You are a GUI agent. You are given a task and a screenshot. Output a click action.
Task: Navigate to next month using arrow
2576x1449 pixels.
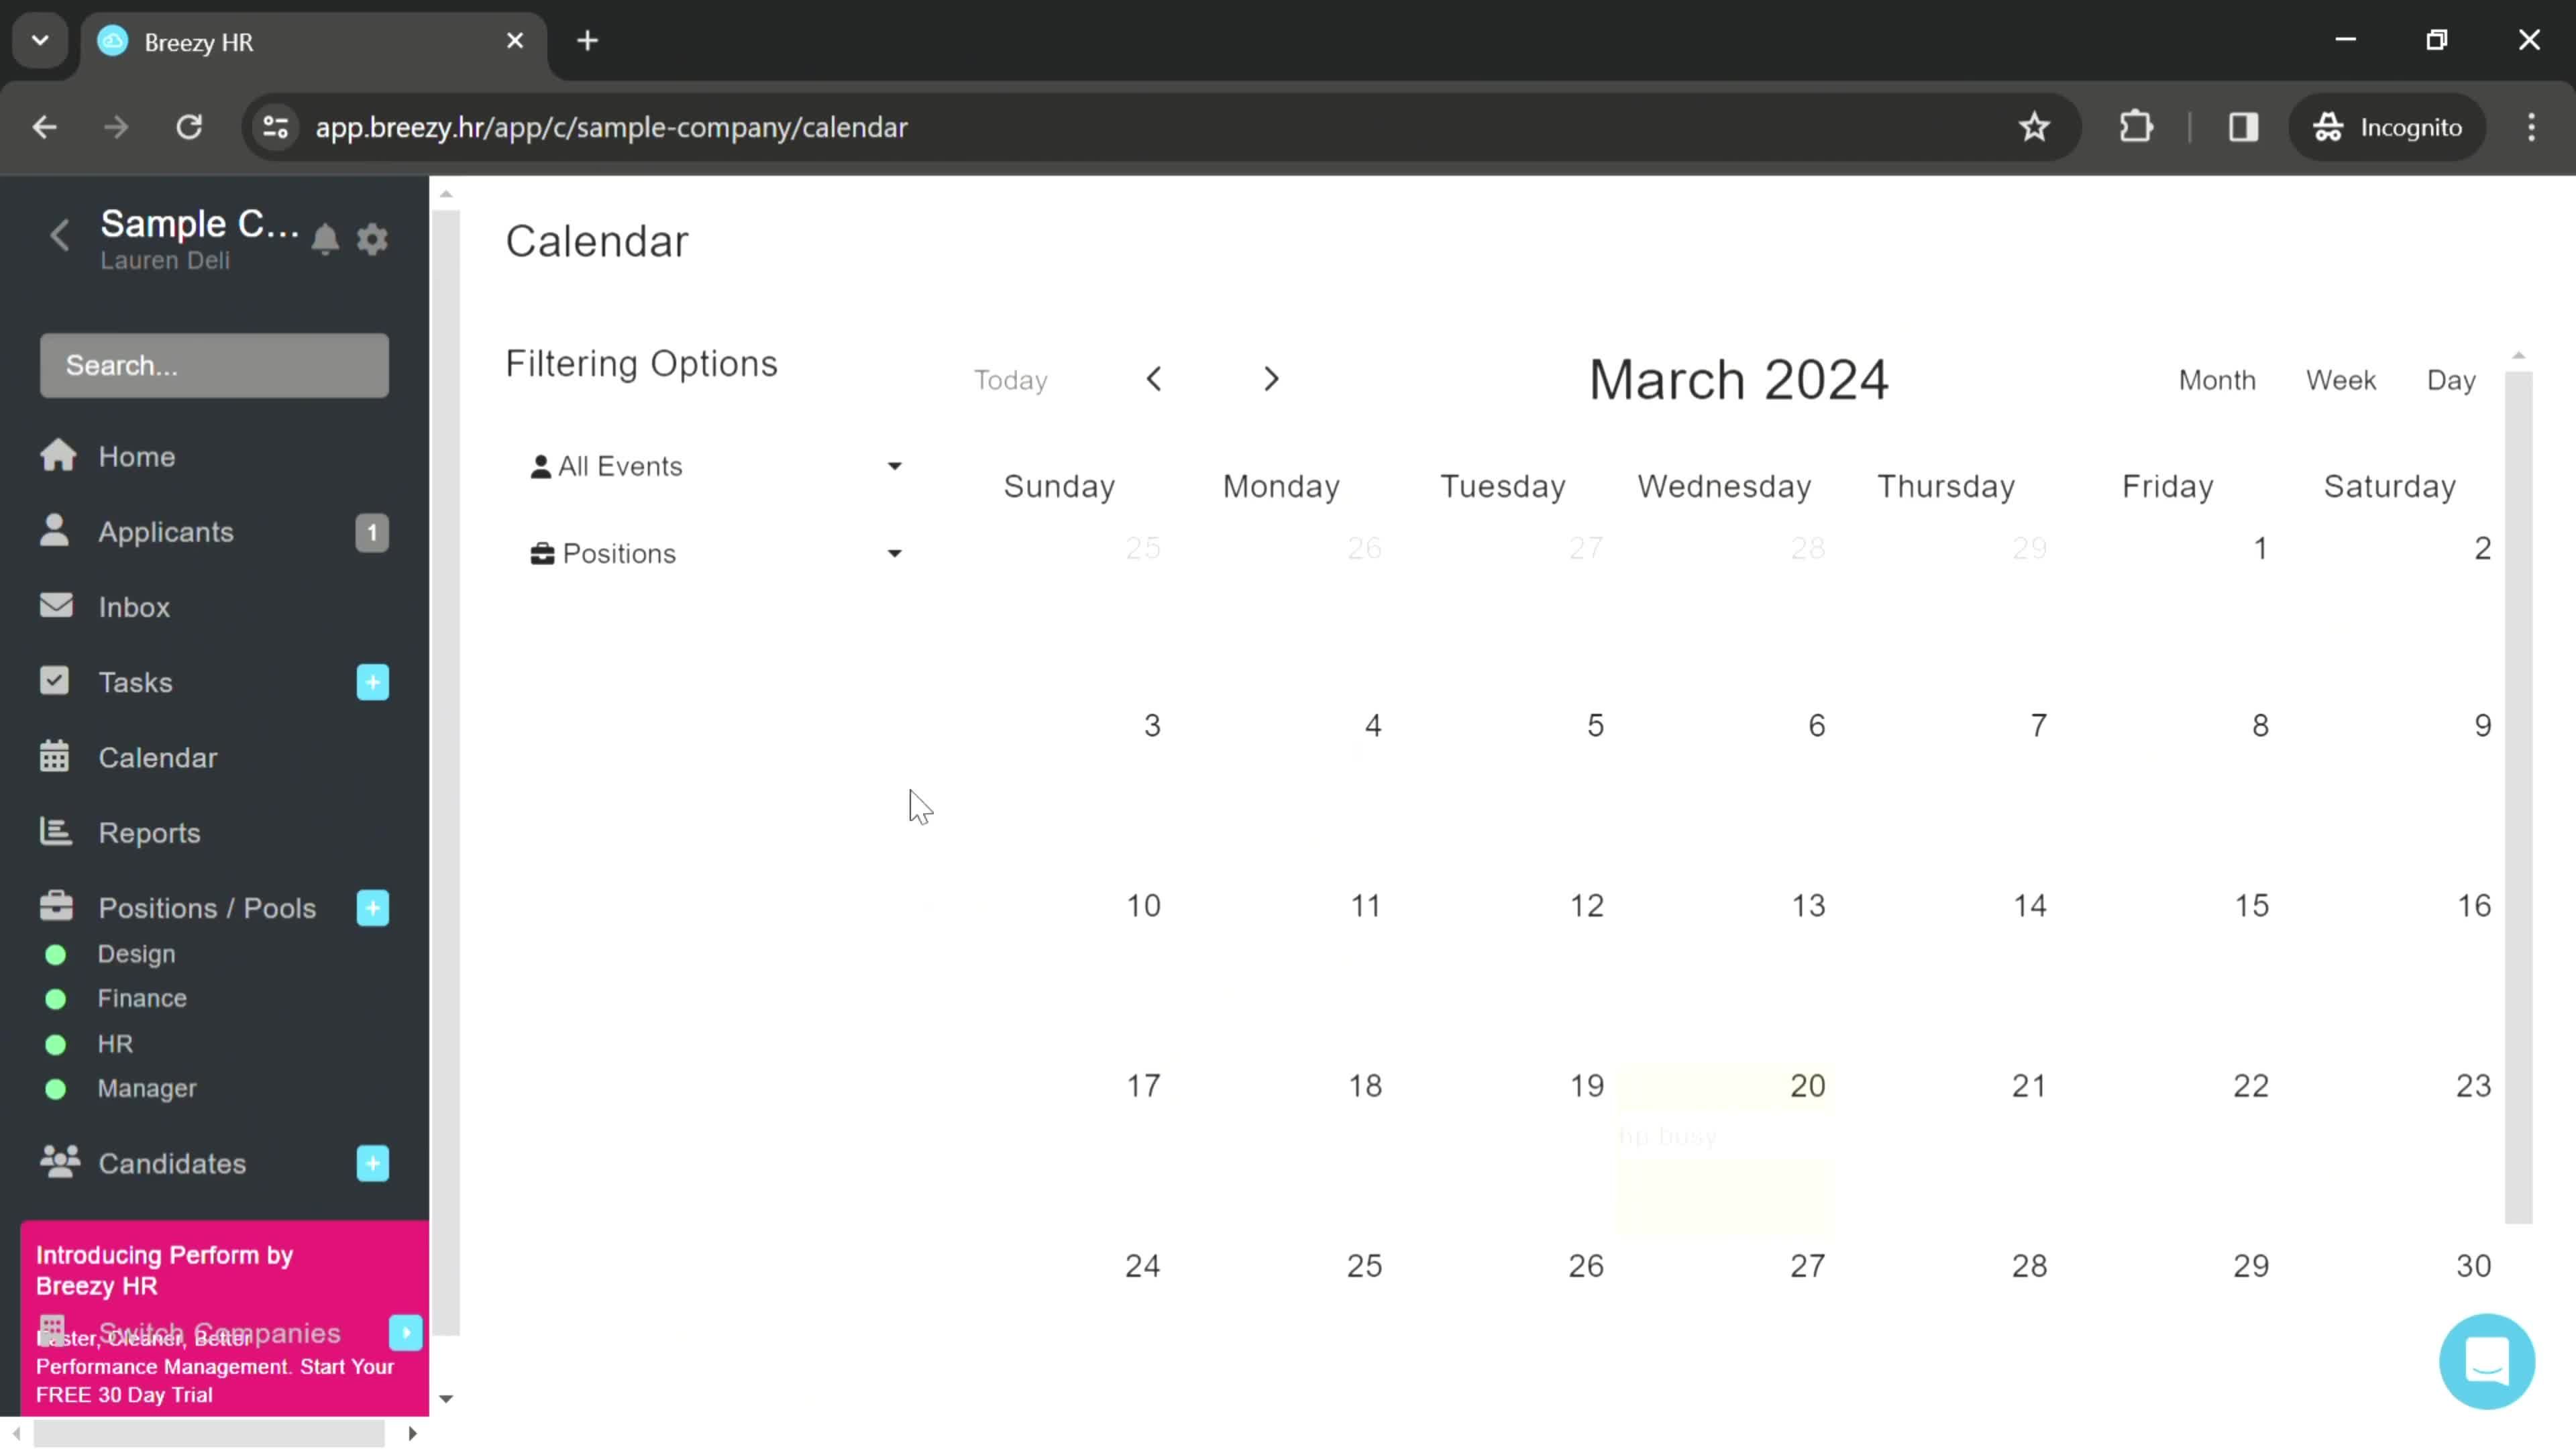(x=1271, y=378)
